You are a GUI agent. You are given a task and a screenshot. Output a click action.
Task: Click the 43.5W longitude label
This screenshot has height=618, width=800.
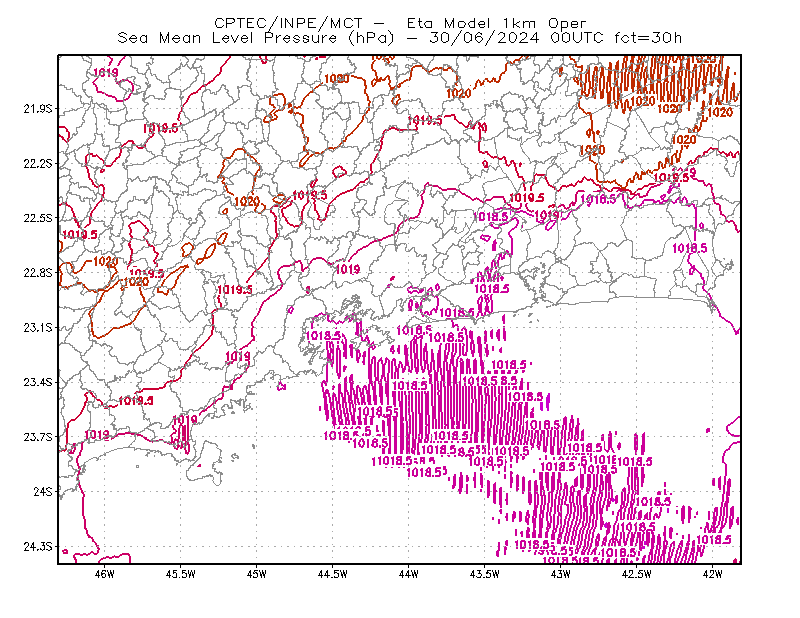point(485,574)
